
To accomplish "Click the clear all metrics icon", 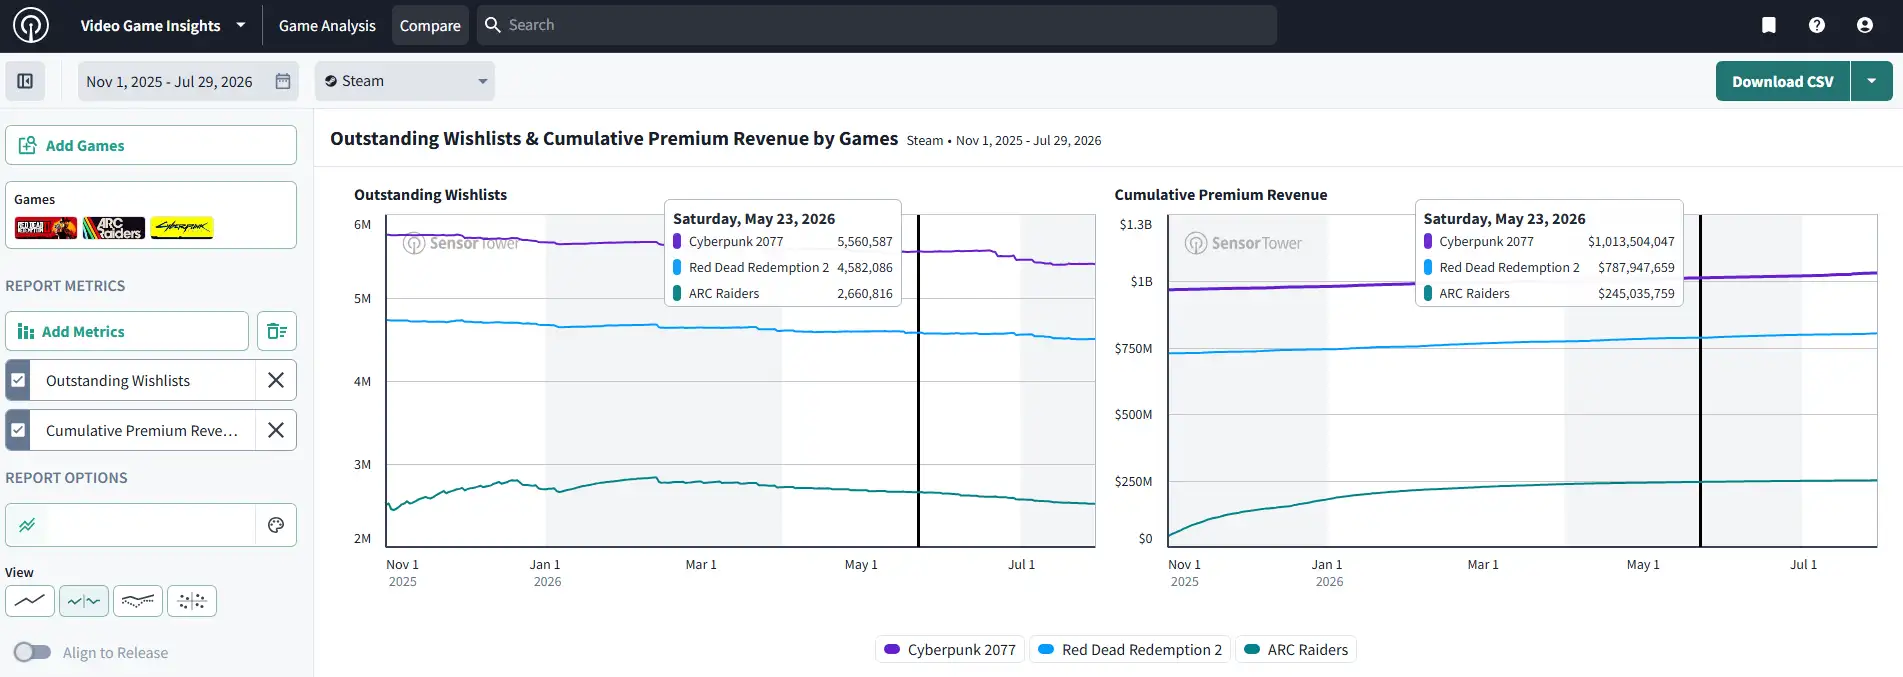I will (x=277, y=331).
